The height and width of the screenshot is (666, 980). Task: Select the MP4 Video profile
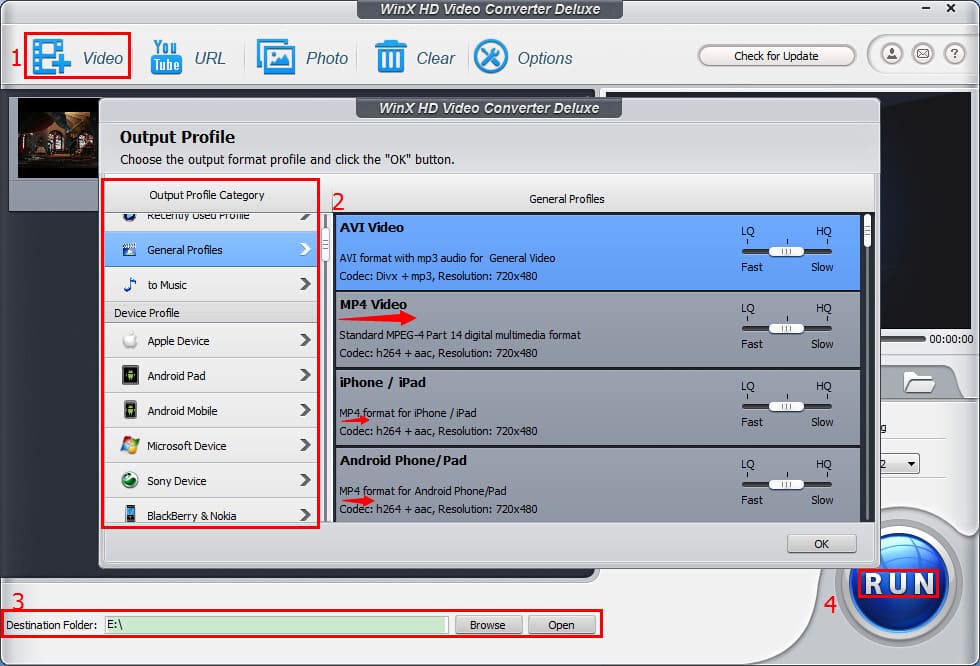point(598,329)
